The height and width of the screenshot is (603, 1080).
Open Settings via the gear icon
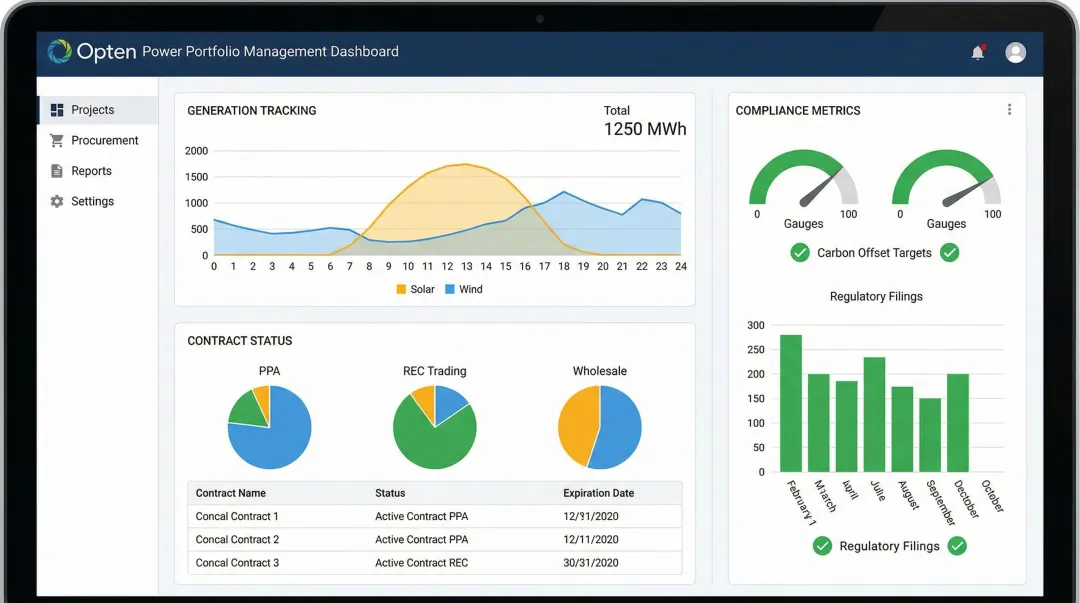tap(58, 201)
